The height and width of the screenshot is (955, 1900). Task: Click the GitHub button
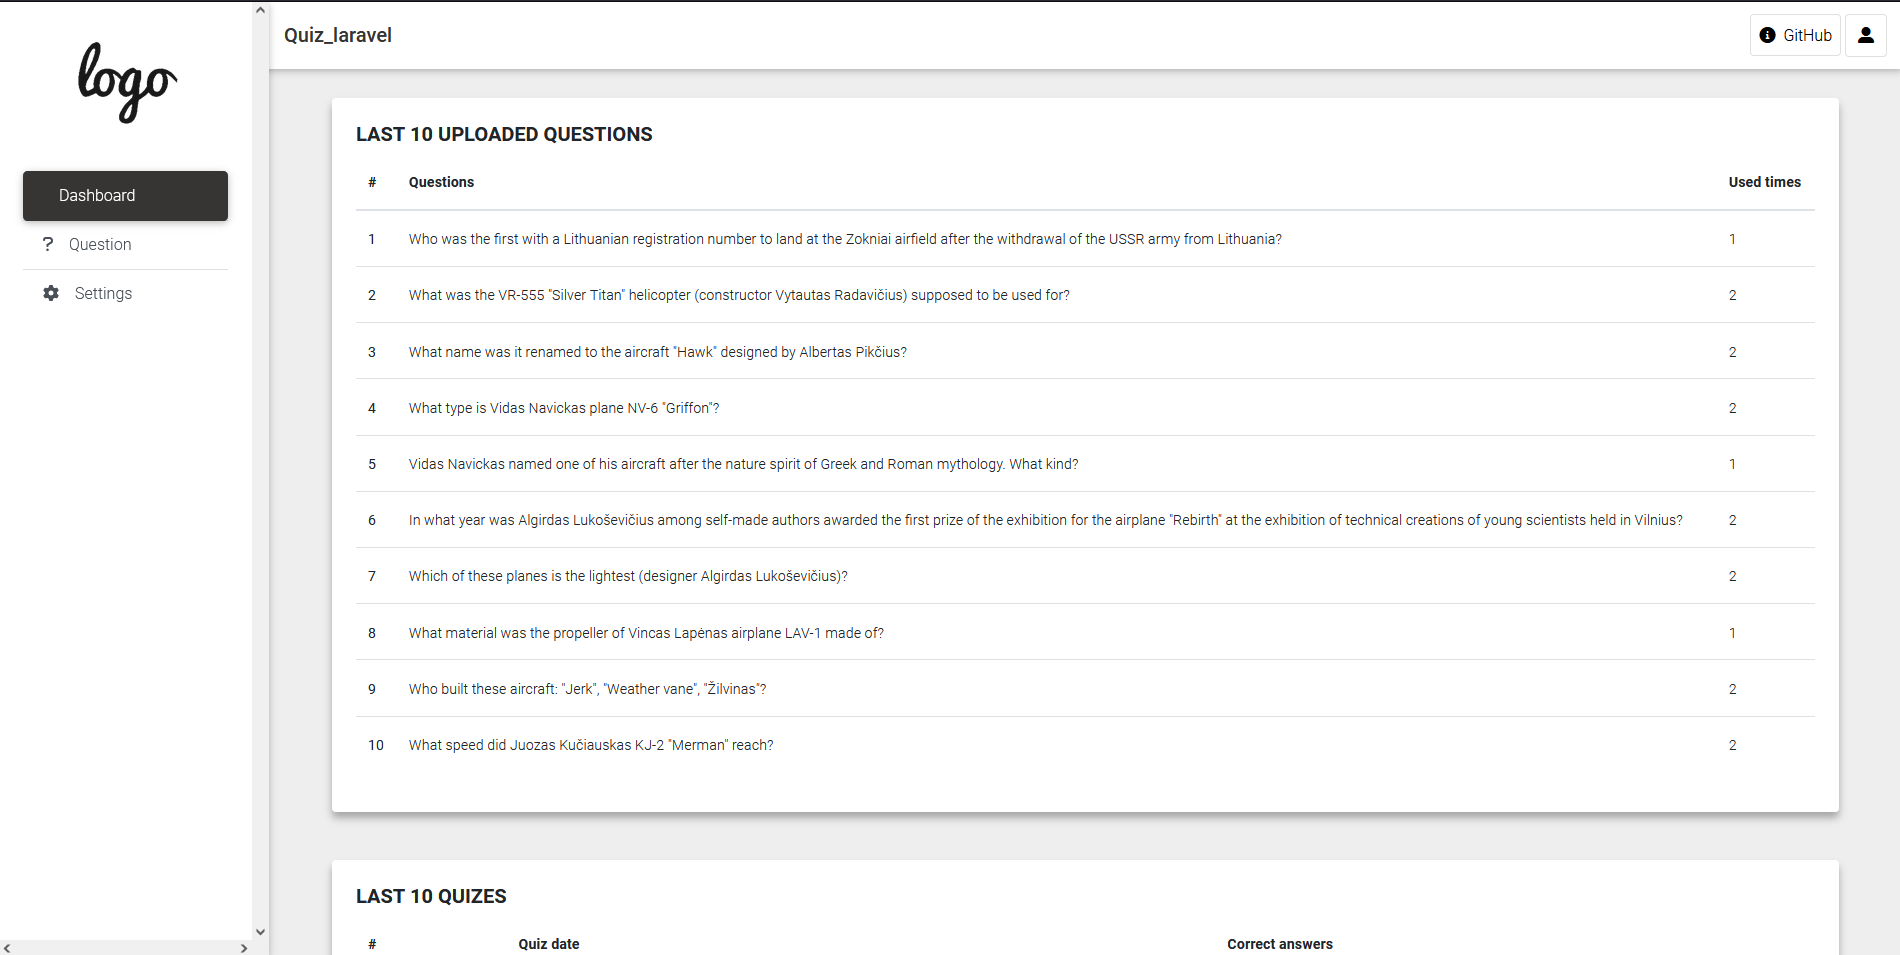click(x=1795, y=35)
